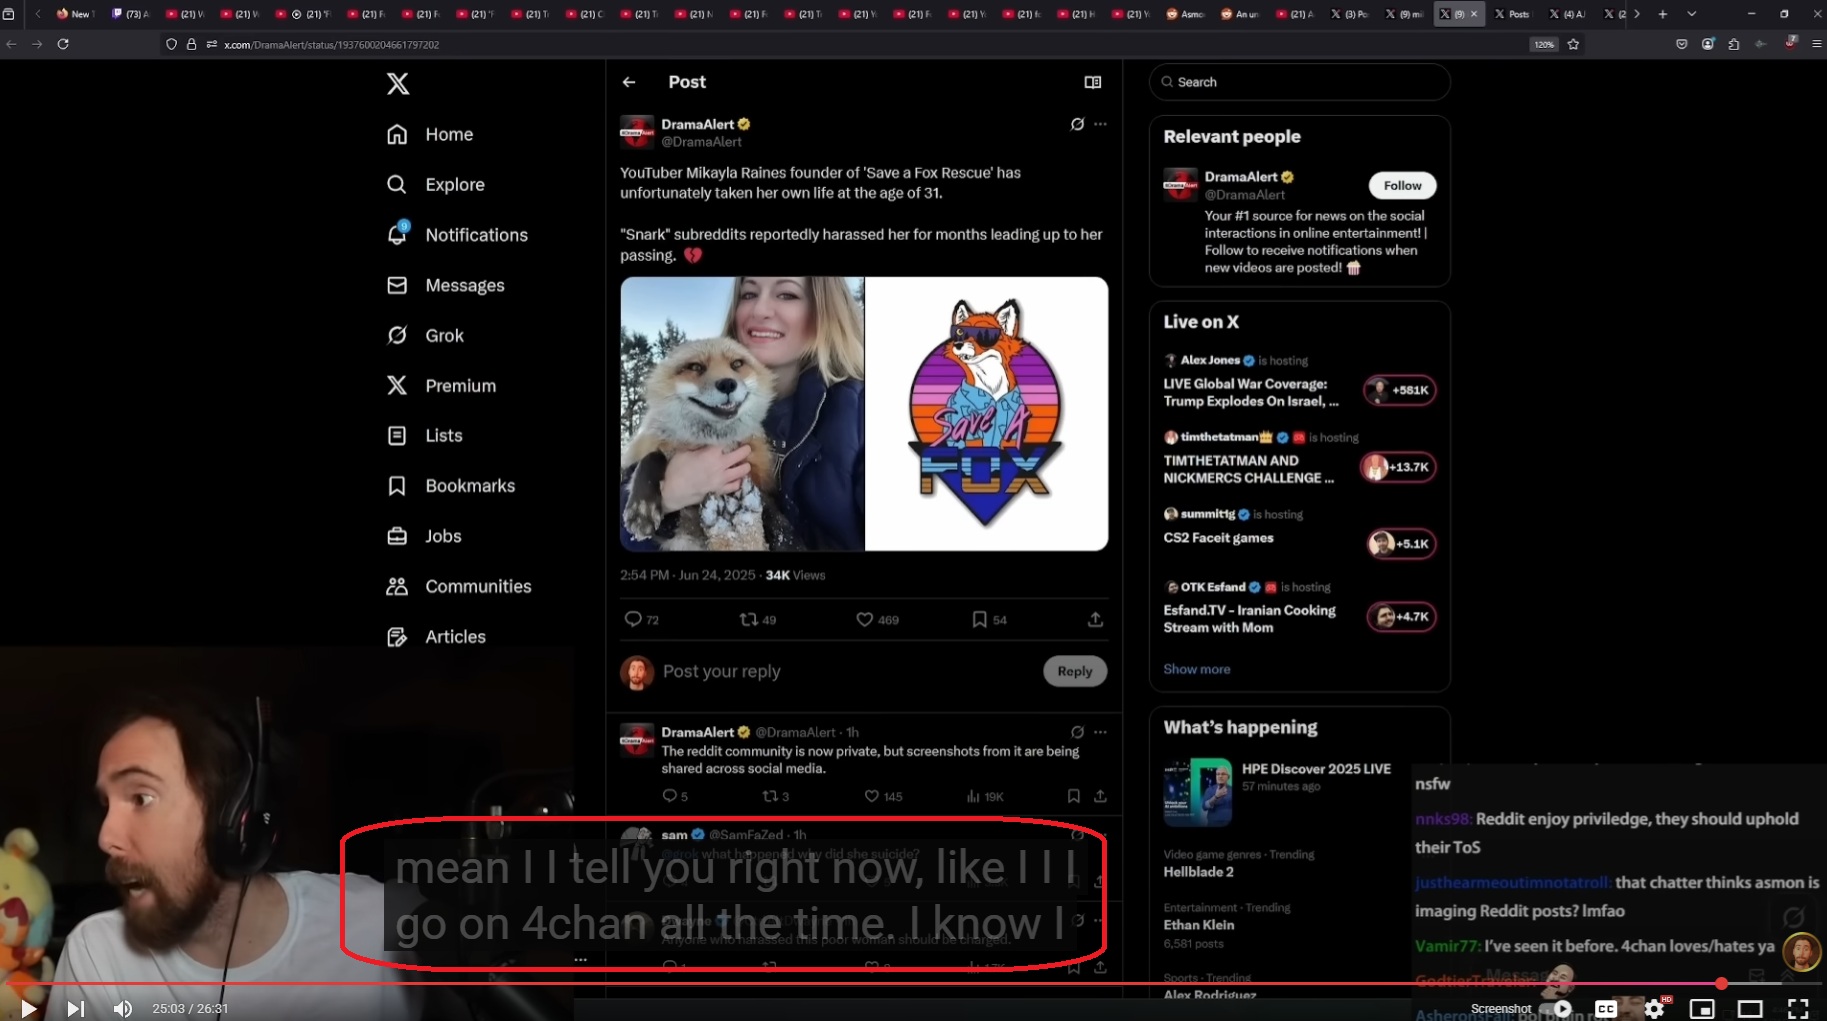The height and width of the screenshot is (1021, 1827).
Task: Go back using the Post back arrow
Action: tap(629, 82)
